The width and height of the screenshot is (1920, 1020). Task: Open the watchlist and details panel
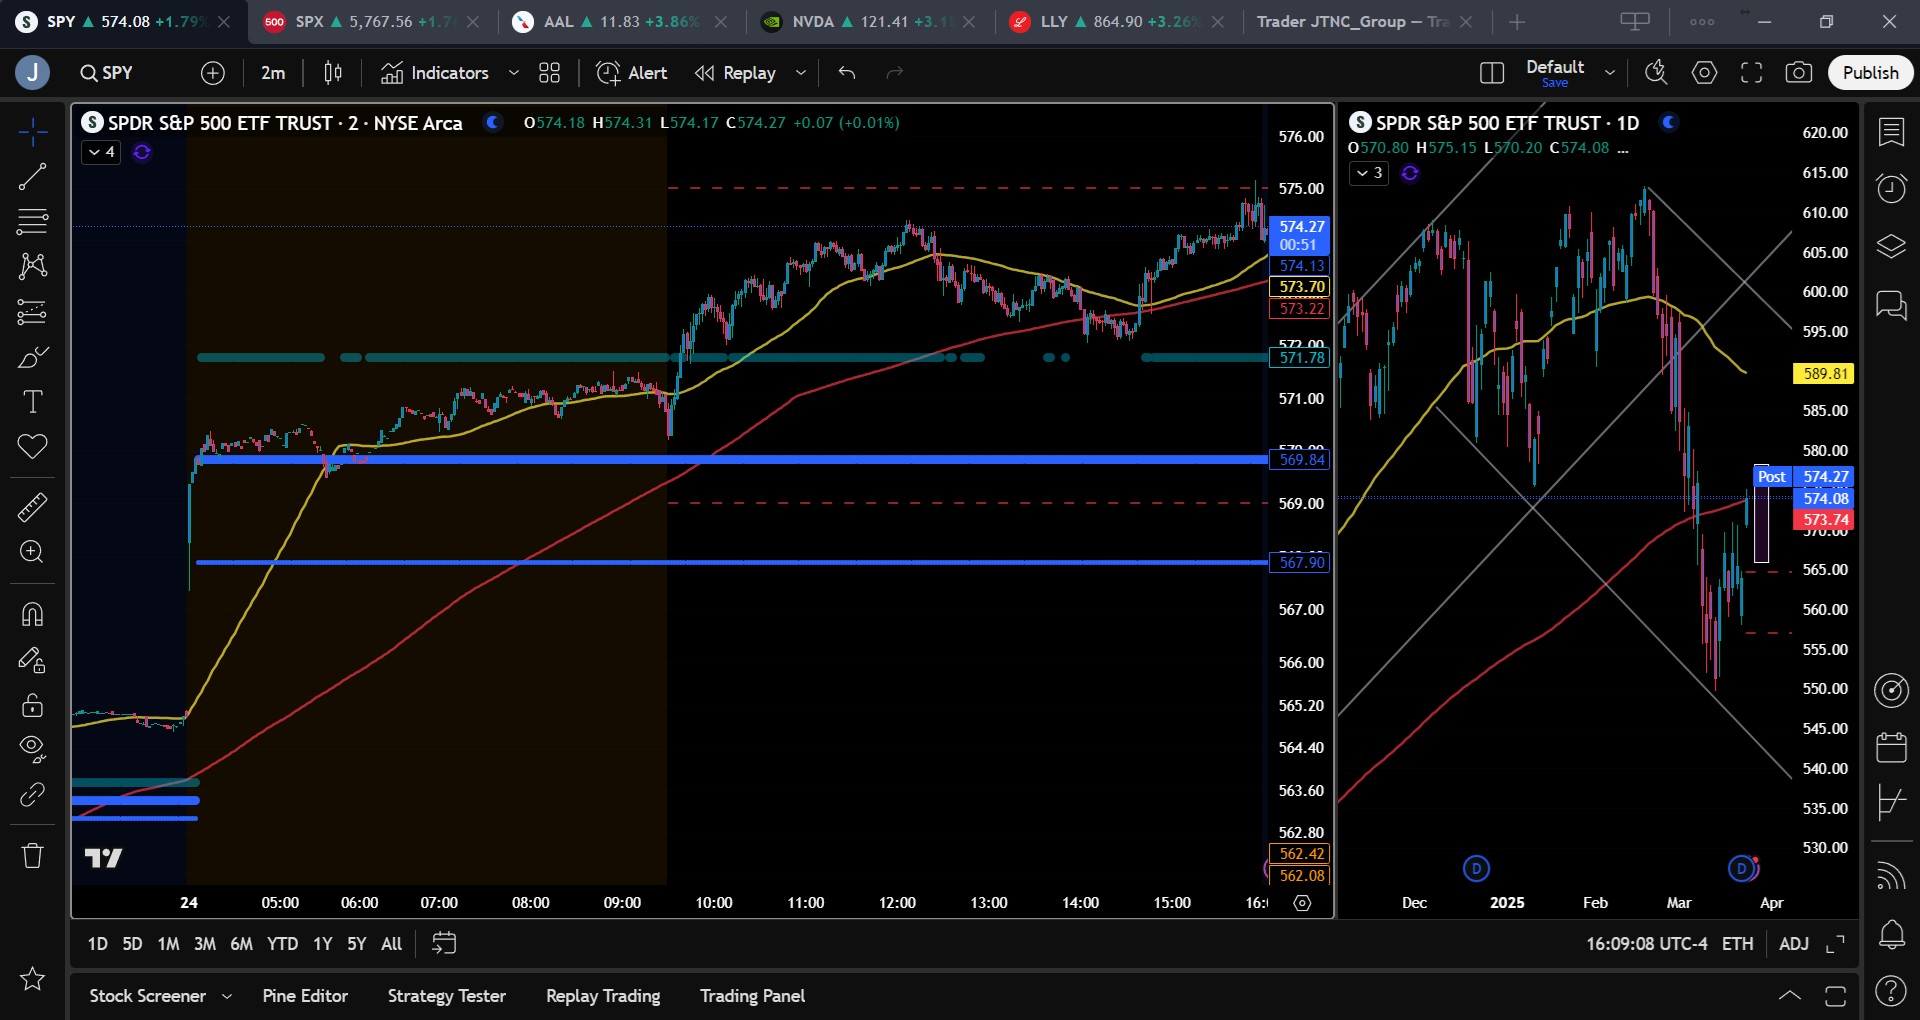coord(1891,132)
